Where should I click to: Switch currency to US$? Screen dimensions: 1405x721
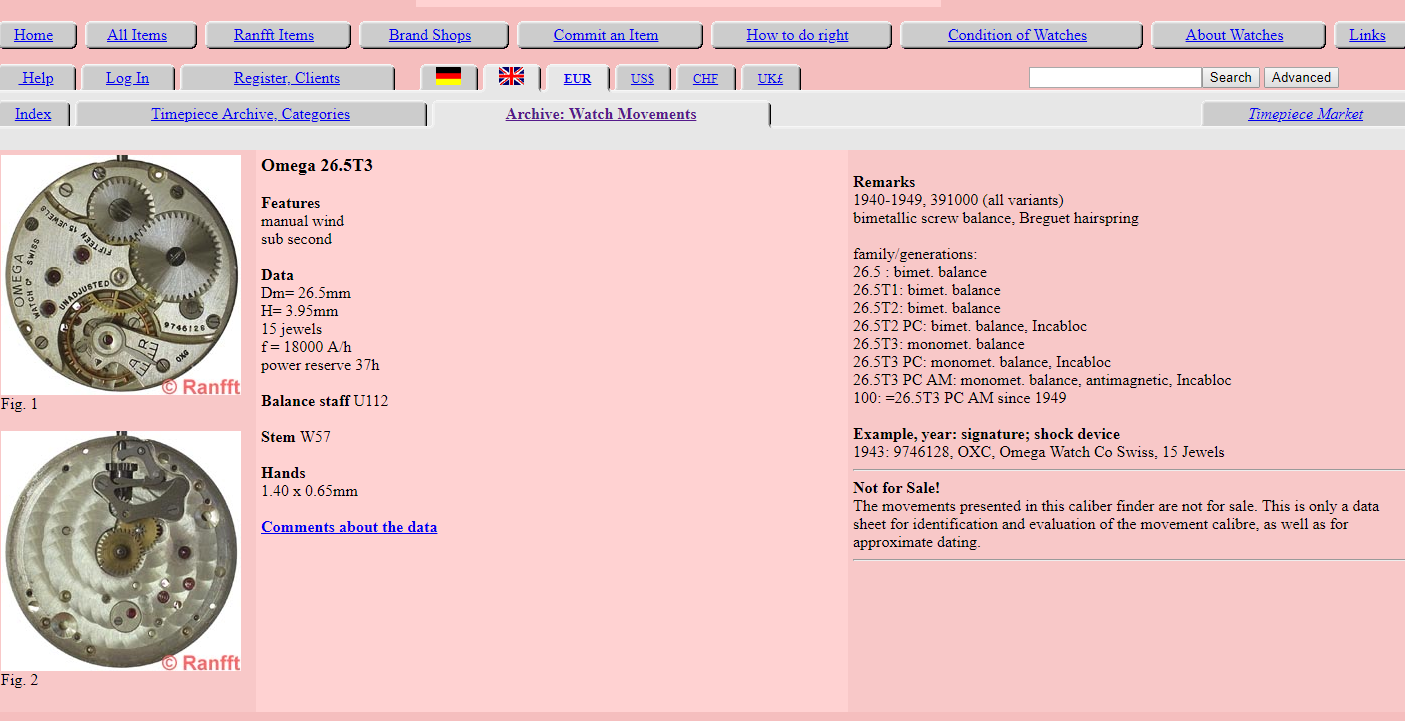point(642,78)
